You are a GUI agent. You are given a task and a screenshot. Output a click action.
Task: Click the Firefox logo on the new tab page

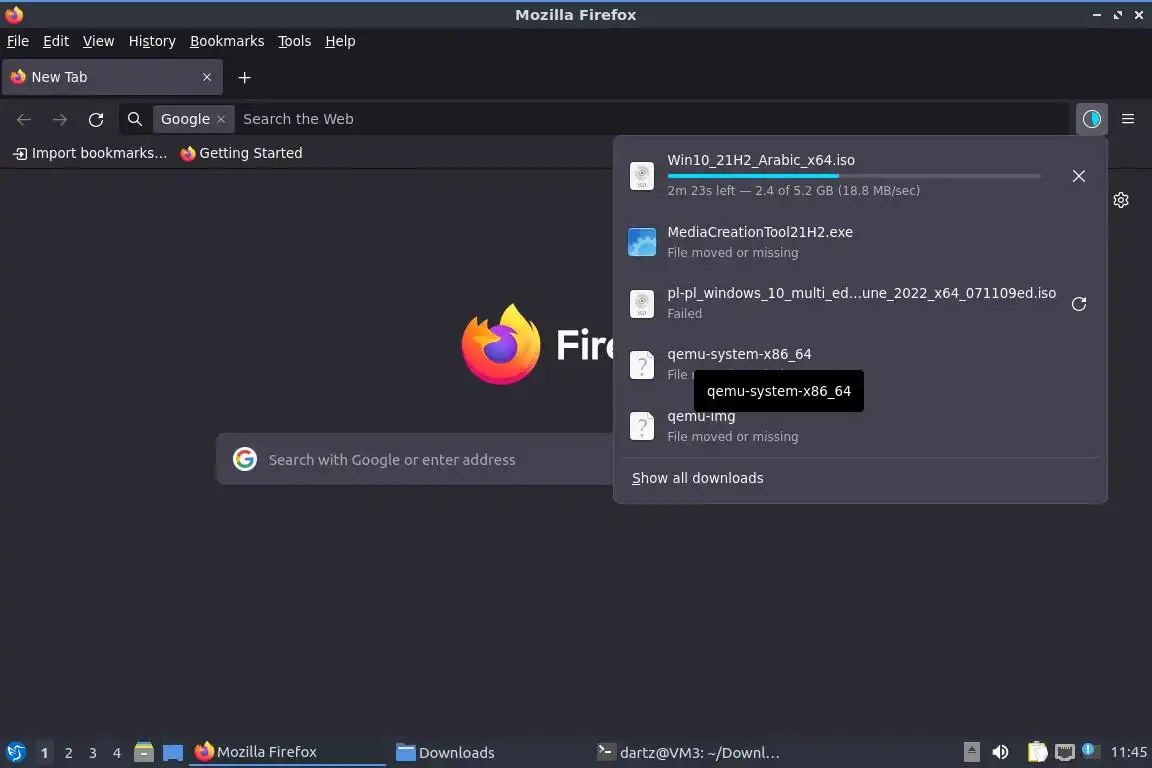(501, 344)
